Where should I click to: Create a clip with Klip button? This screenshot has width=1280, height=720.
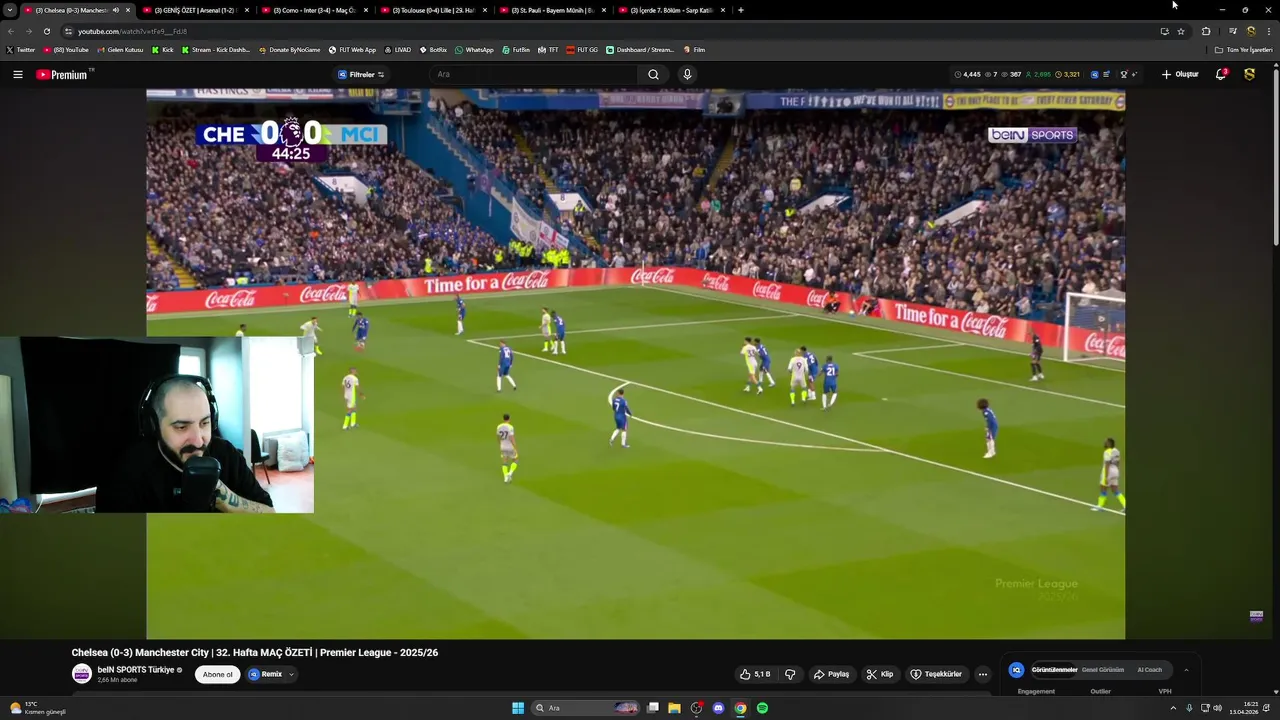pos(880,674)
